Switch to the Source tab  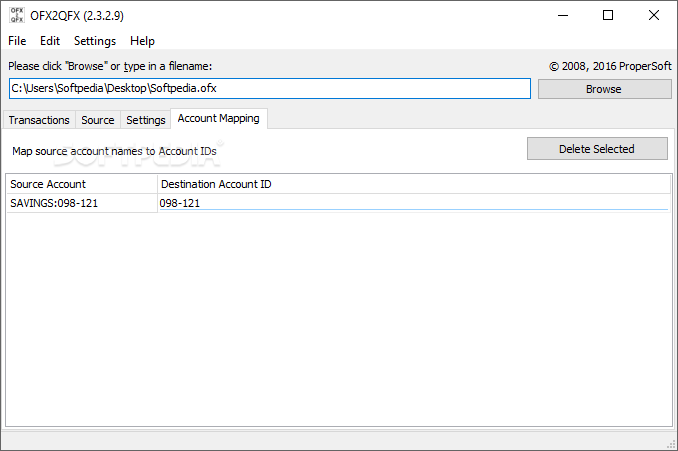98,120
